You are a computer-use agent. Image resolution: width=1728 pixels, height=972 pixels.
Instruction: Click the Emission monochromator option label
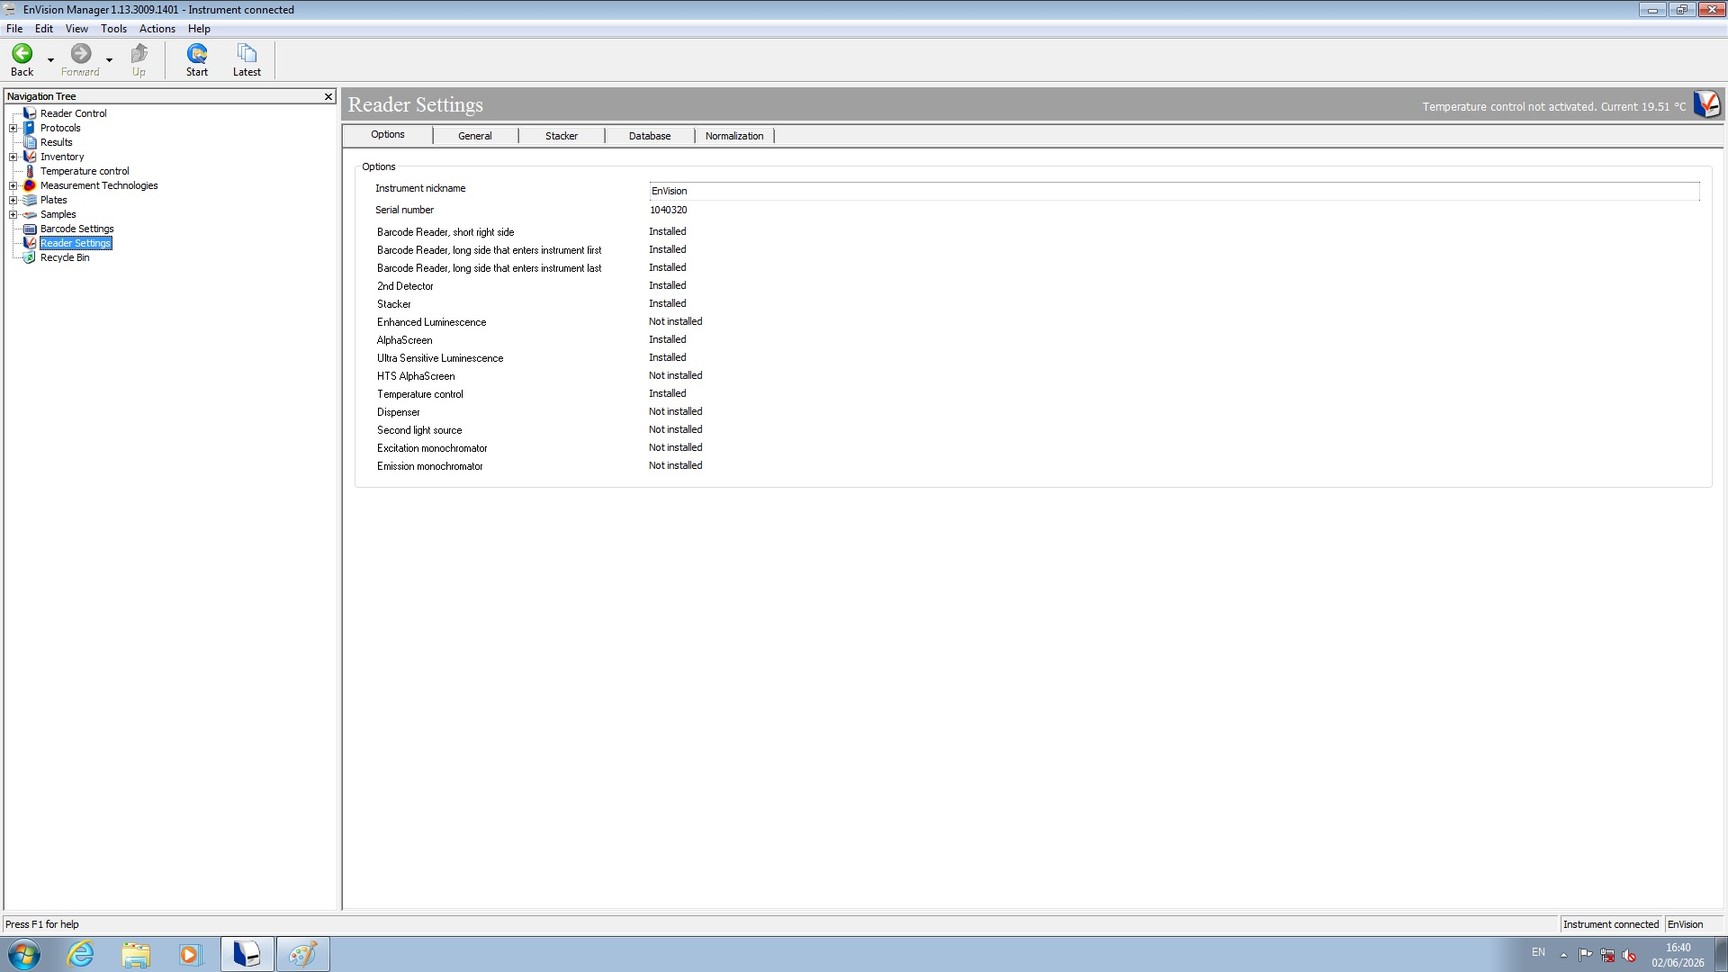click(x=430, y=466)
